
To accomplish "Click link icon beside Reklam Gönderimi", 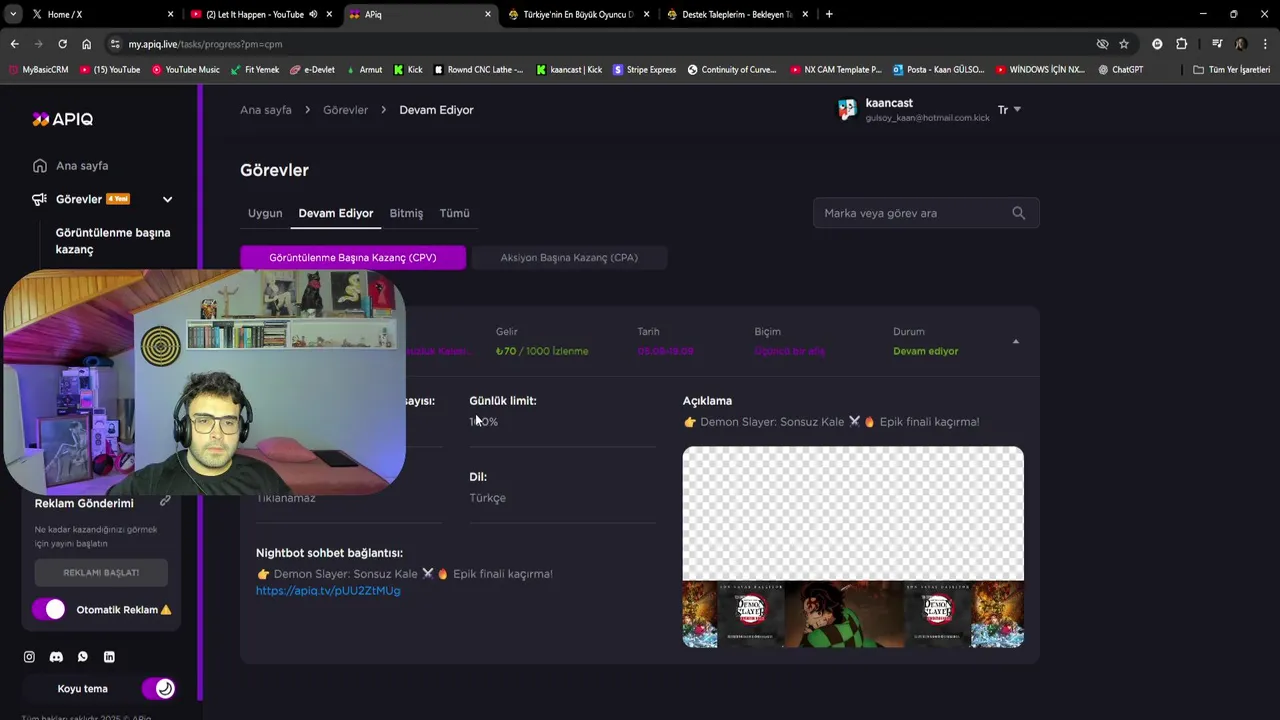I will tap(165, 501).
